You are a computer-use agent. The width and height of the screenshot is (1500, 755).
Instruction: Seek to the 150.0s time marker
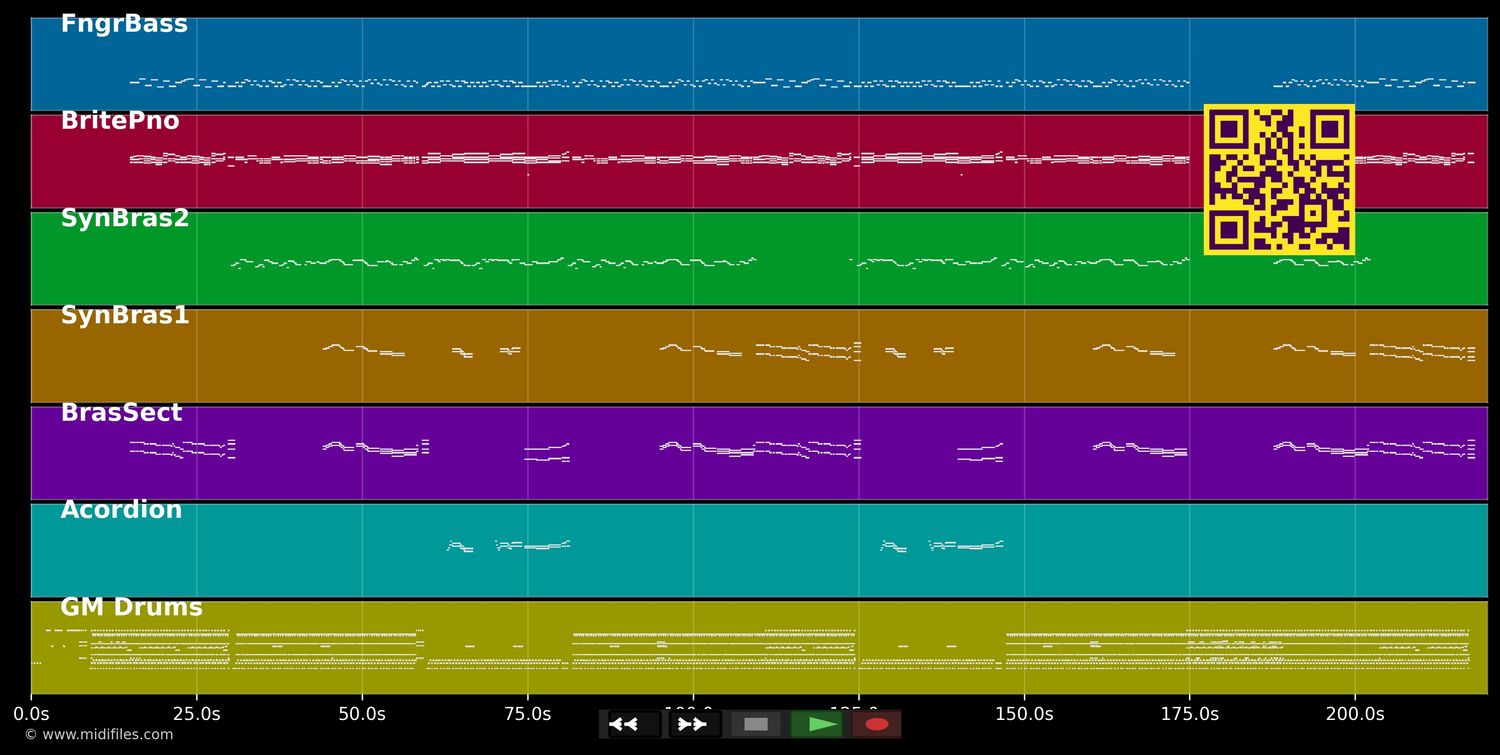point(1024,714)
